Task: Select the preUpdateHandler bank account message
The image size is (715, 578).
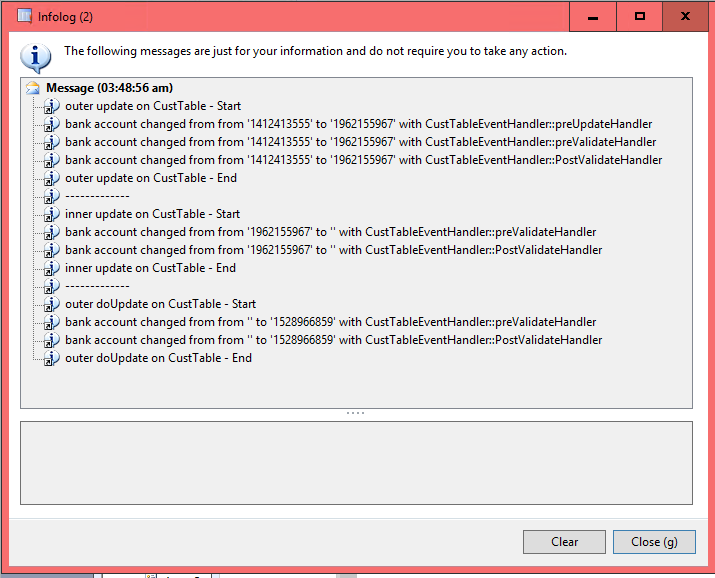Action: click(x=358, y=124)
